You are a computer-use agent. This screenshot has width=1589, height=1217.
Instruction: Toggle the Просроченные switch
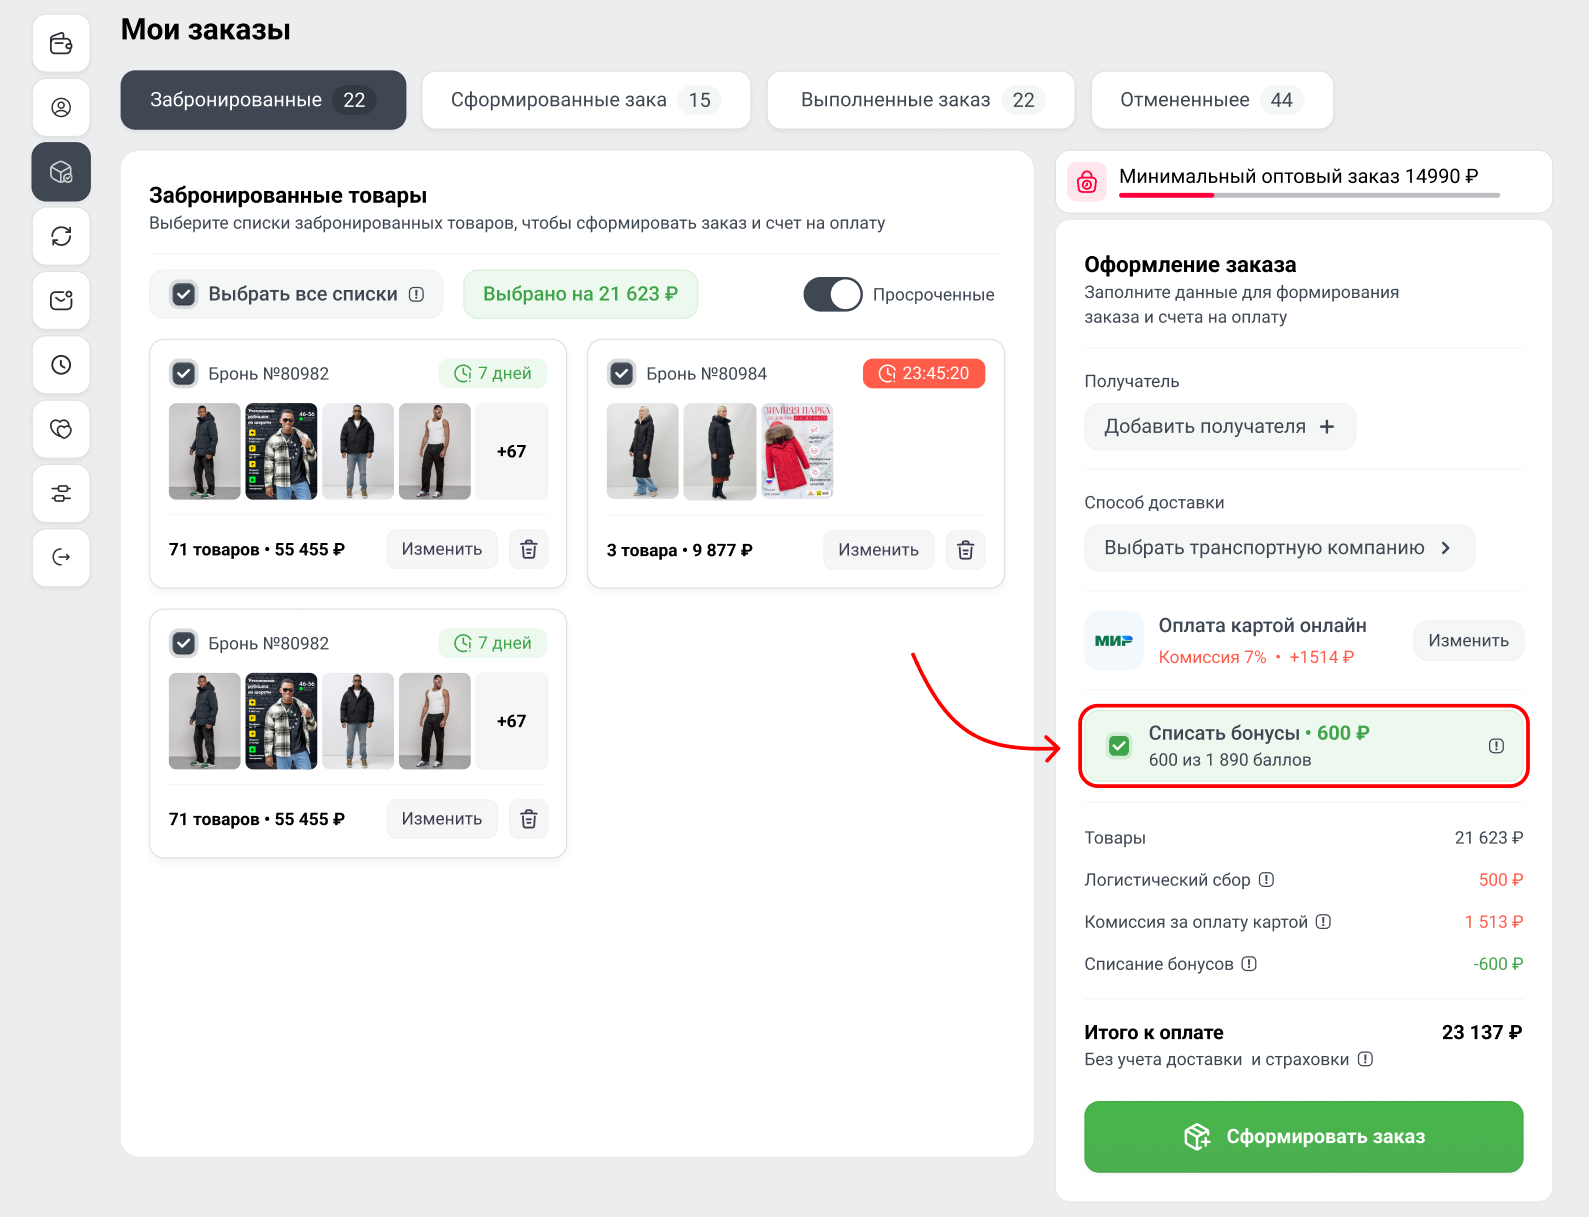coord(832,295)
